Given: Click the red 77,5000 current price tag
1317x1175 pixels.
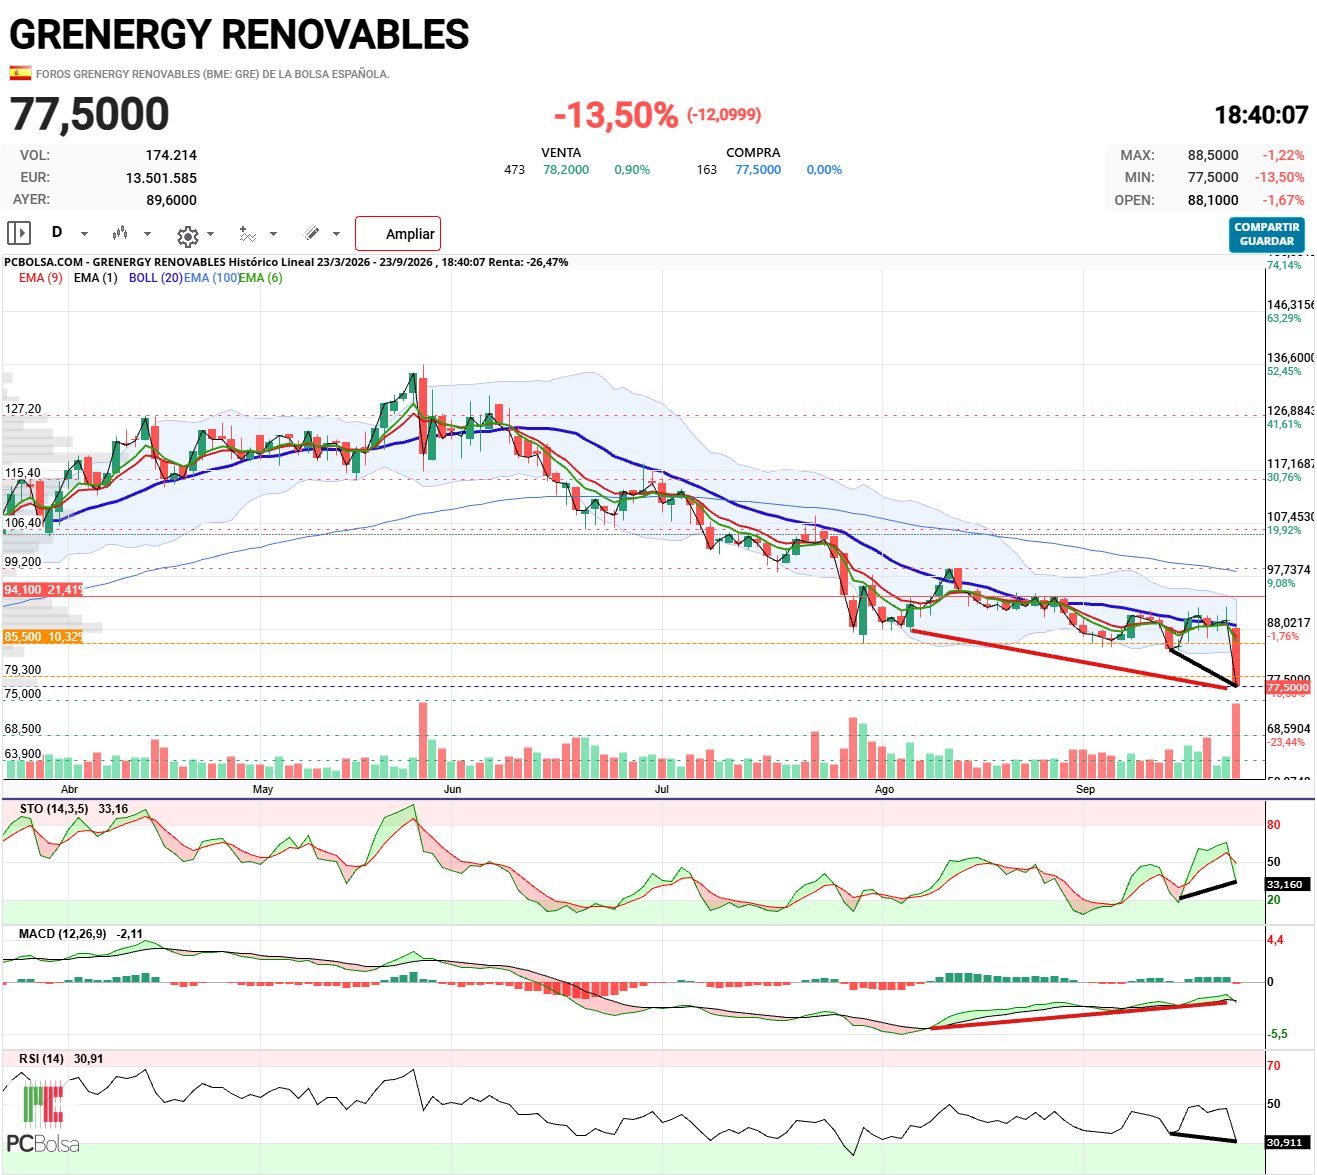Looking at the screenshot, I should 1287,688.
